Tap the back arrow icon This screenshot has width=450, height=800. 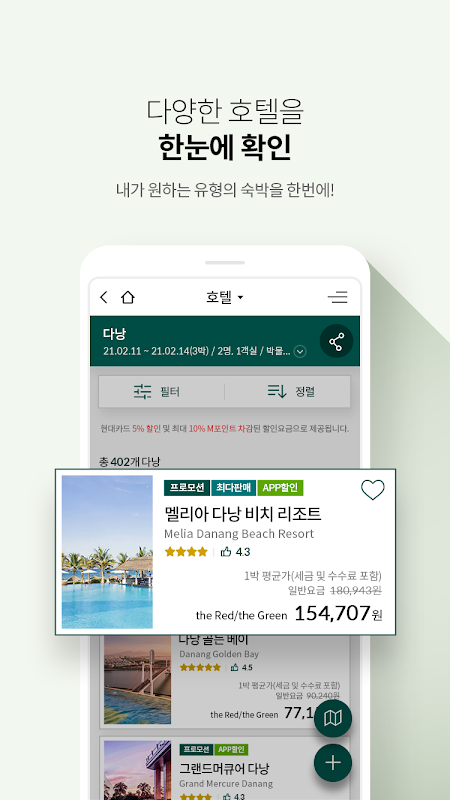tap(104, 297)
